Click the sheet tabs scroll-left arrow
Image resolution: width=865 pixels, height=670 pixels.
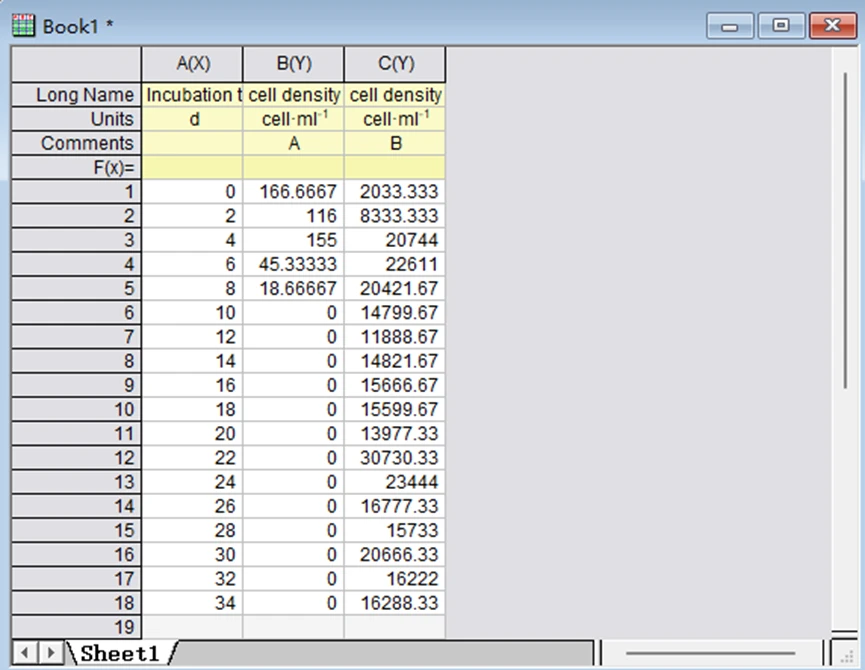[24, 653]
